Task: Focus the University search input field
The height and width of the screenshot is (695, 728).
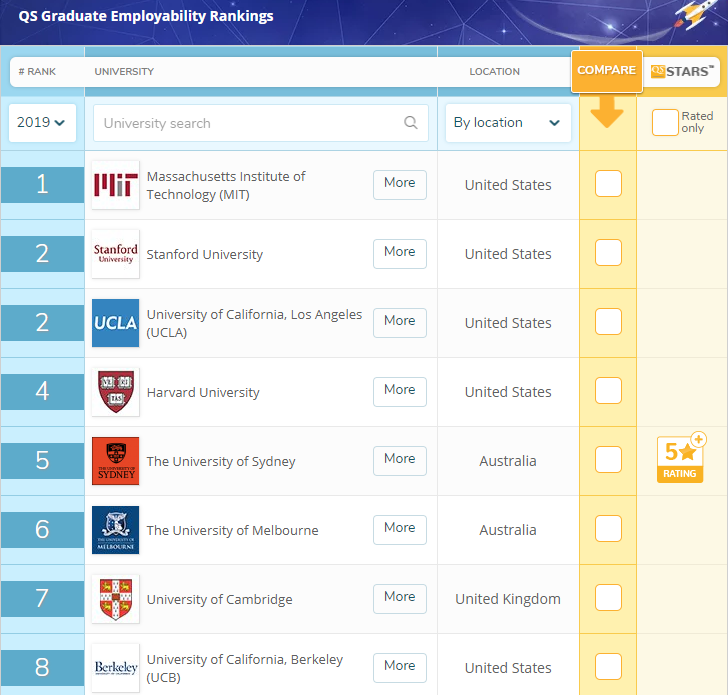Action: coord(250,123)
